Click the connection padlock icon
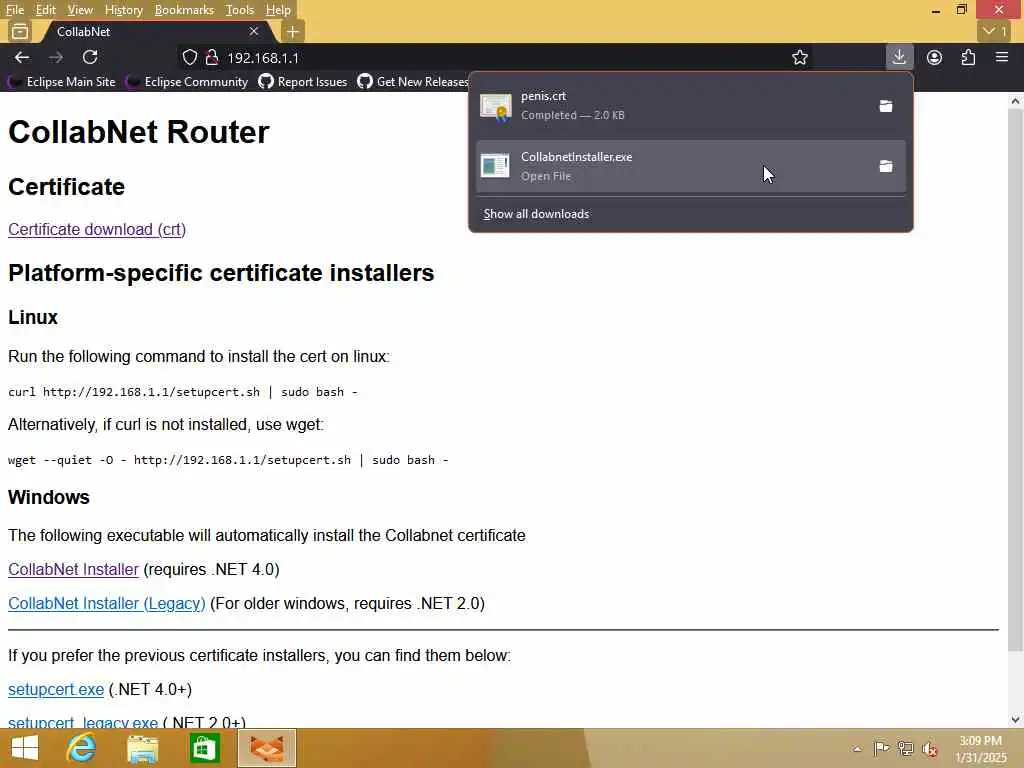 [x=212, y=57]
